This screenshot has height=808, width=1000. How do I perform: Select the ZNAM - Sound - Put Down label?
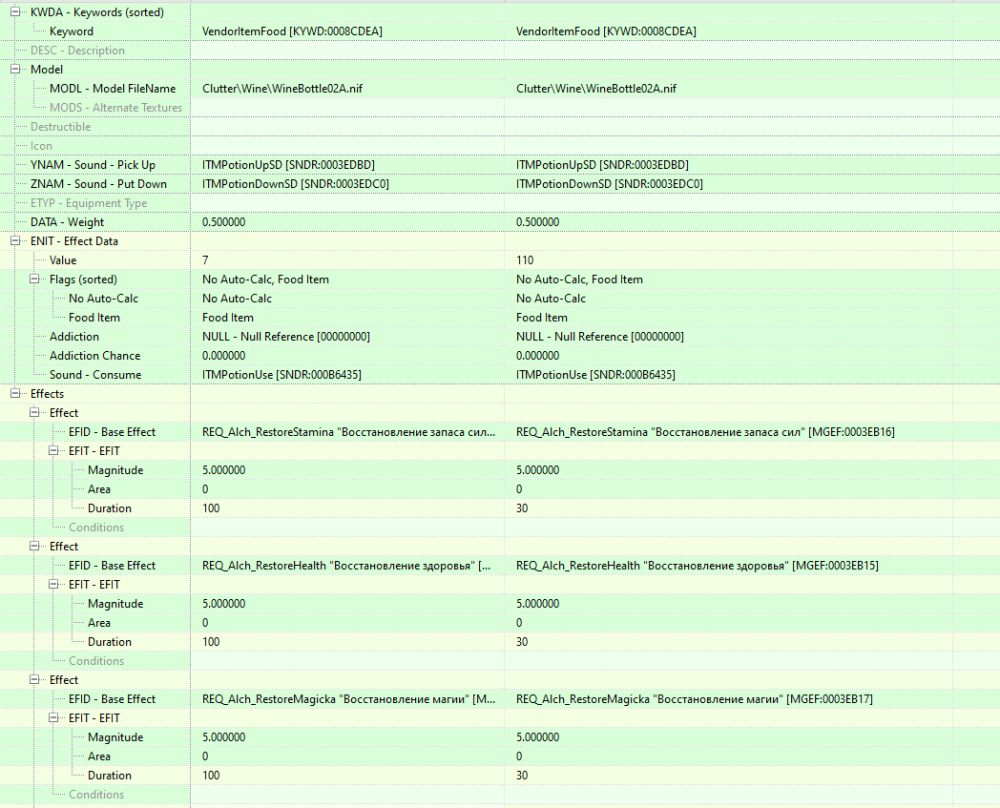99,184
